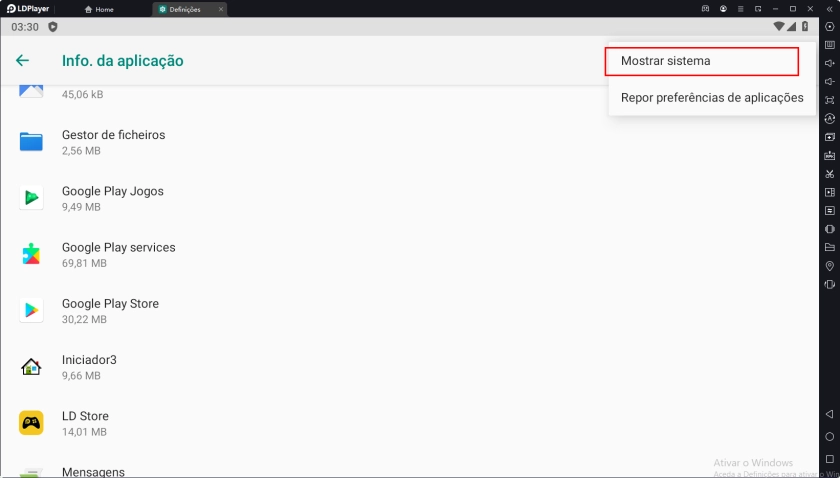The image size is (840, 478).
Task: Click the mini window mode icon in title bar
Action: 758,9
